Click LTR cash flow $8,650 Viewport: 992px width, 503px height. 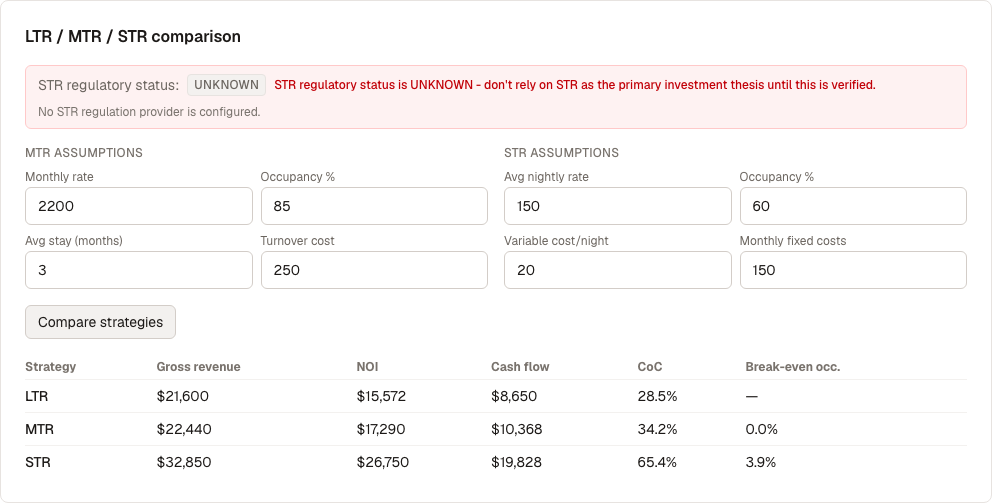pyautogui.click(x=514, y=397)
